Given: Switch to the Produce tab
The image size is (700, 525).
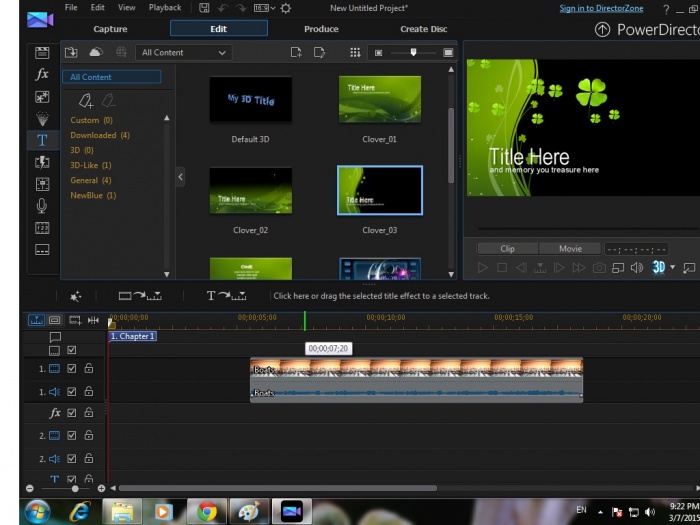Looking at the screenshot, I should pyautogui.click(x=321, y=29).
